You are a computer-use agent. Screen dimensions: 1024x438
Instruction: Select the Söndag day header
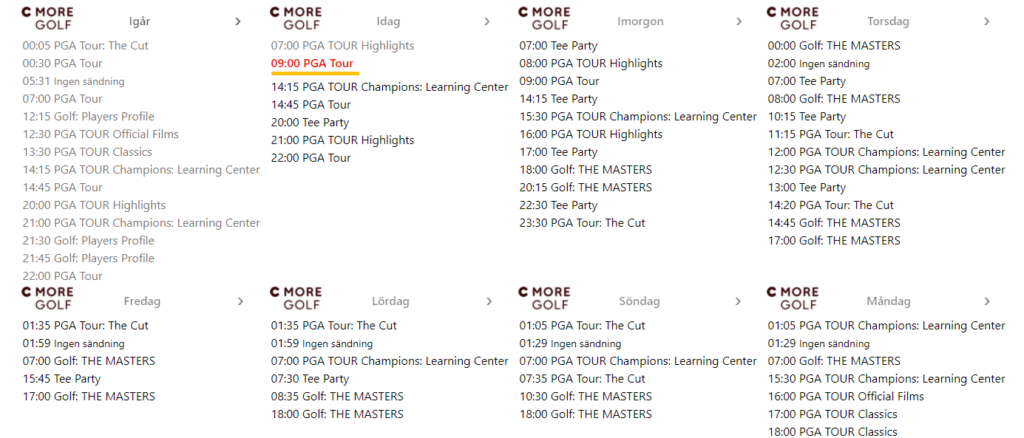[639, 302]
